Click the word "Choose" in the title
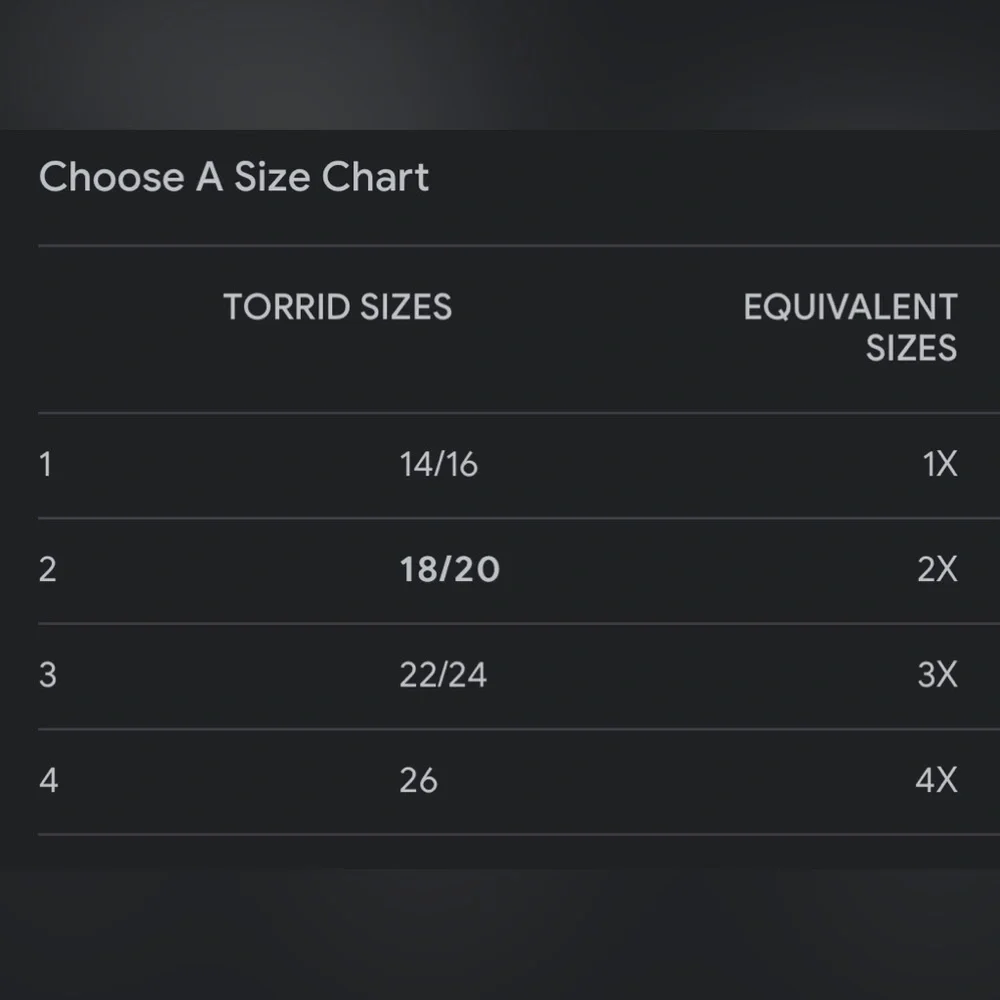This screenshot has height=1000, width=1000. coord(111,177)
